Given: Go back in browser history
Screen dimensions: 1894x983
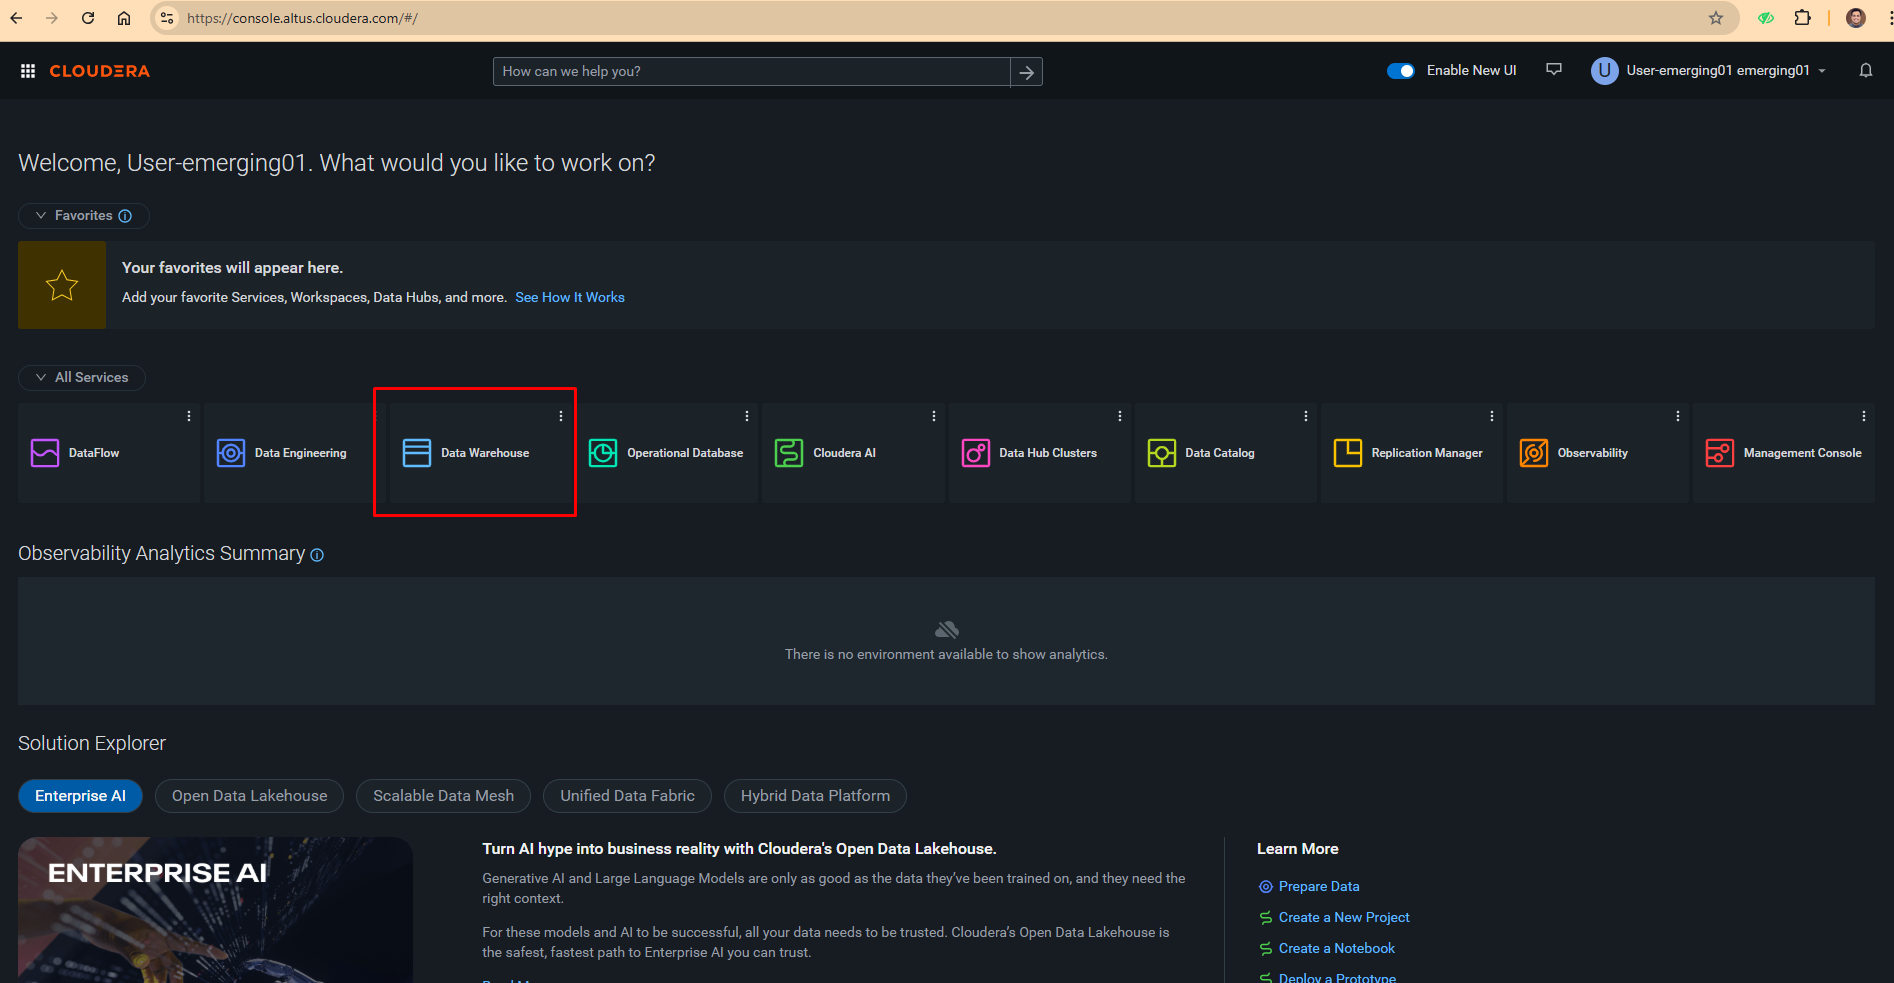Looking at the screenshot, I should (17, 18).
